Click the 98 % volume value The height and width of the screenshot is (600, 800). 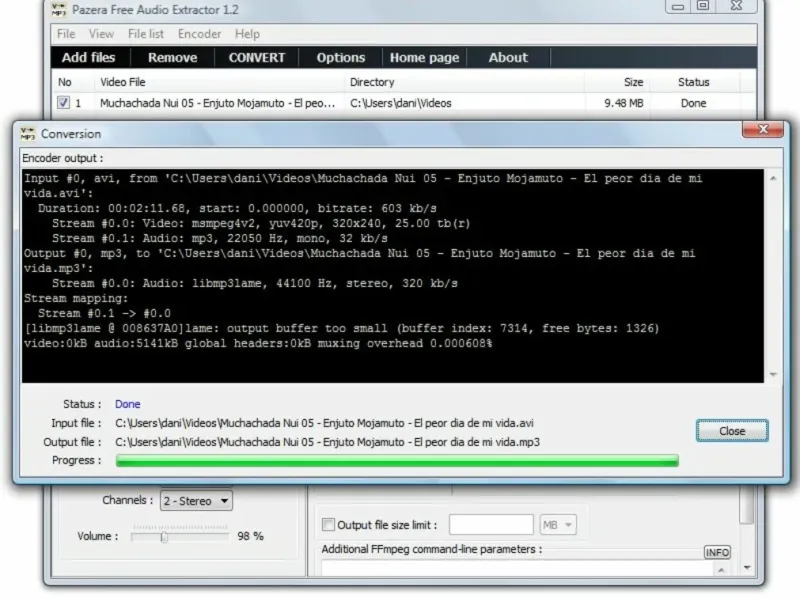[251, 536]
